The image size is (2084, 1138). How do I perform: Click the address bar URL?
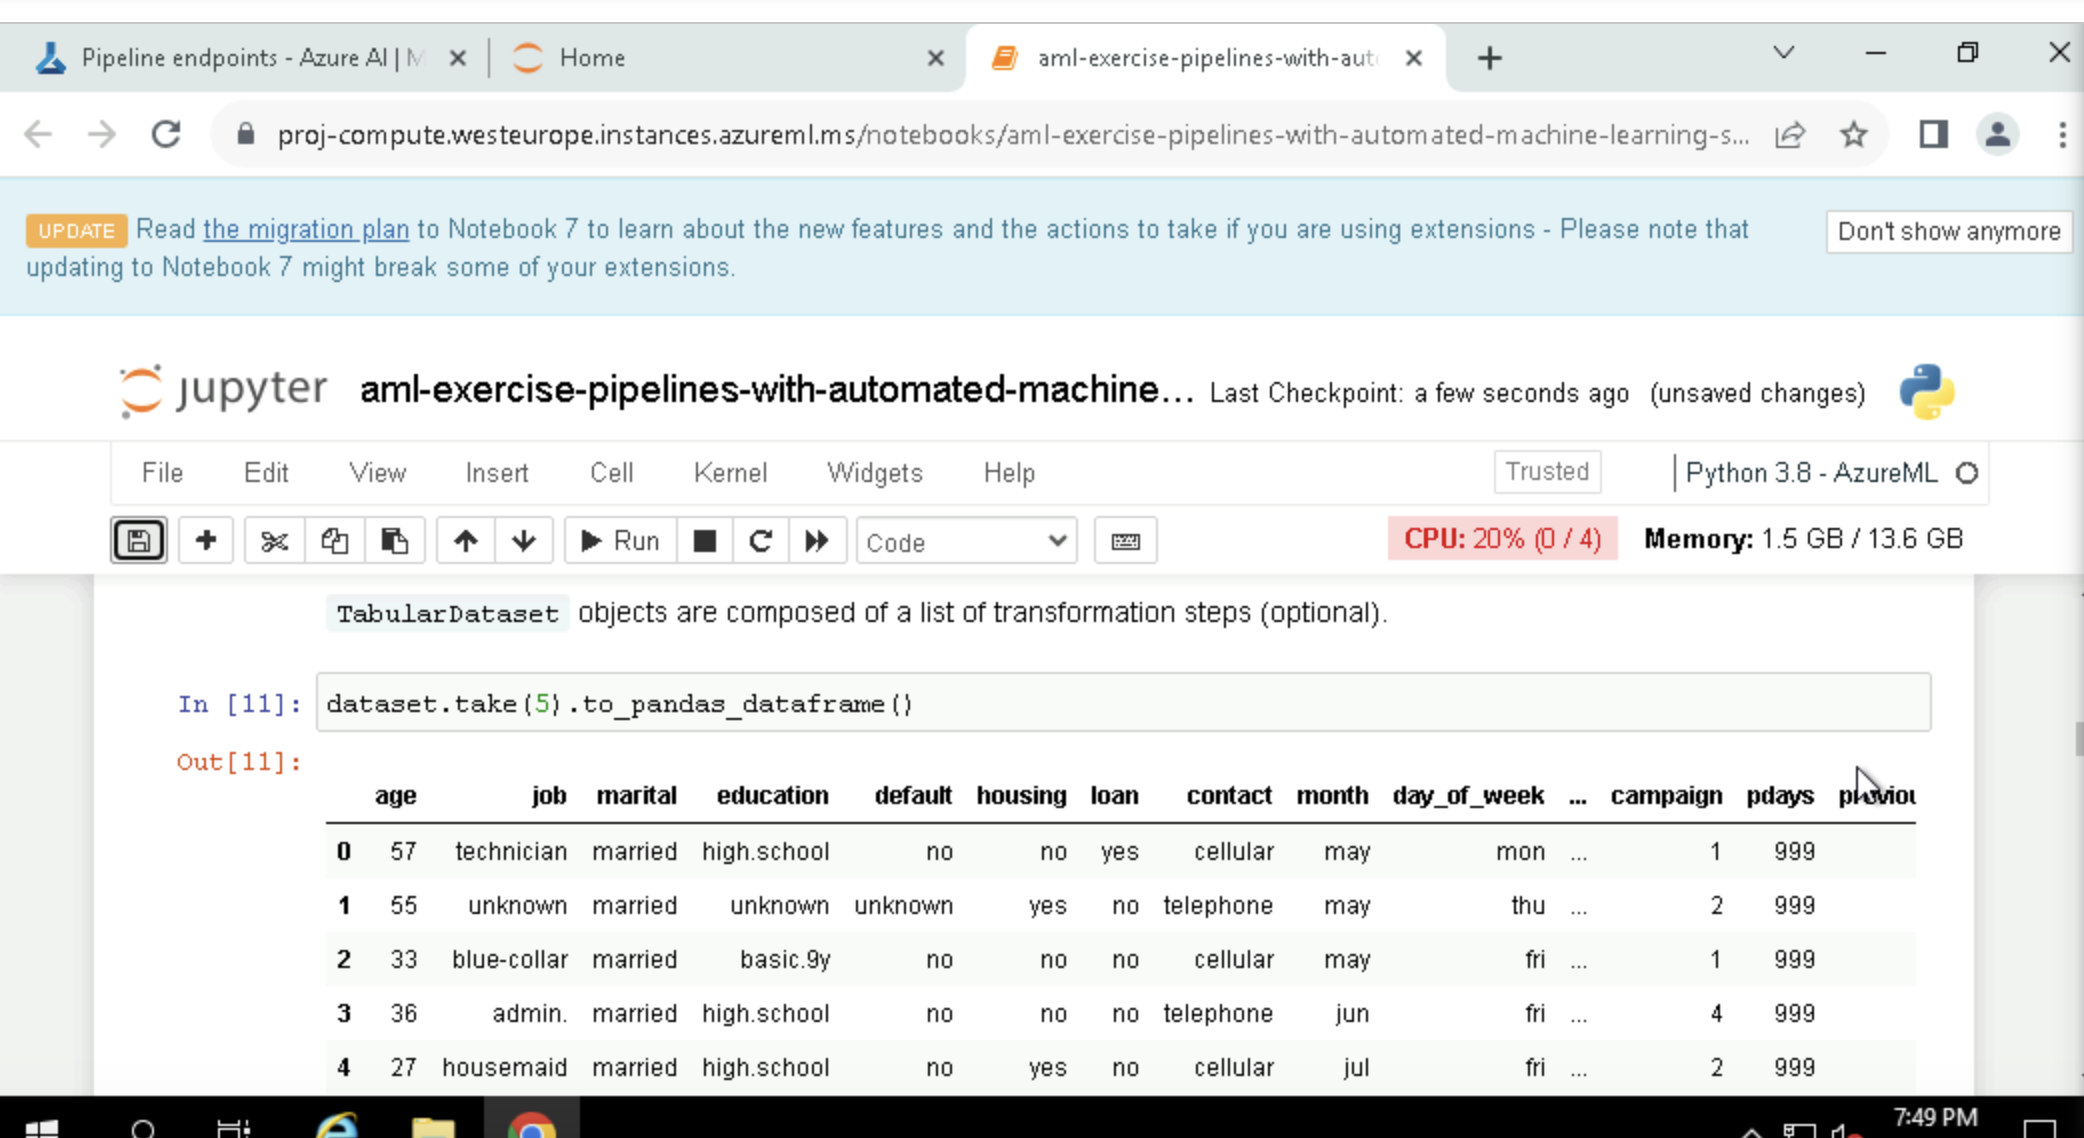1013,135
